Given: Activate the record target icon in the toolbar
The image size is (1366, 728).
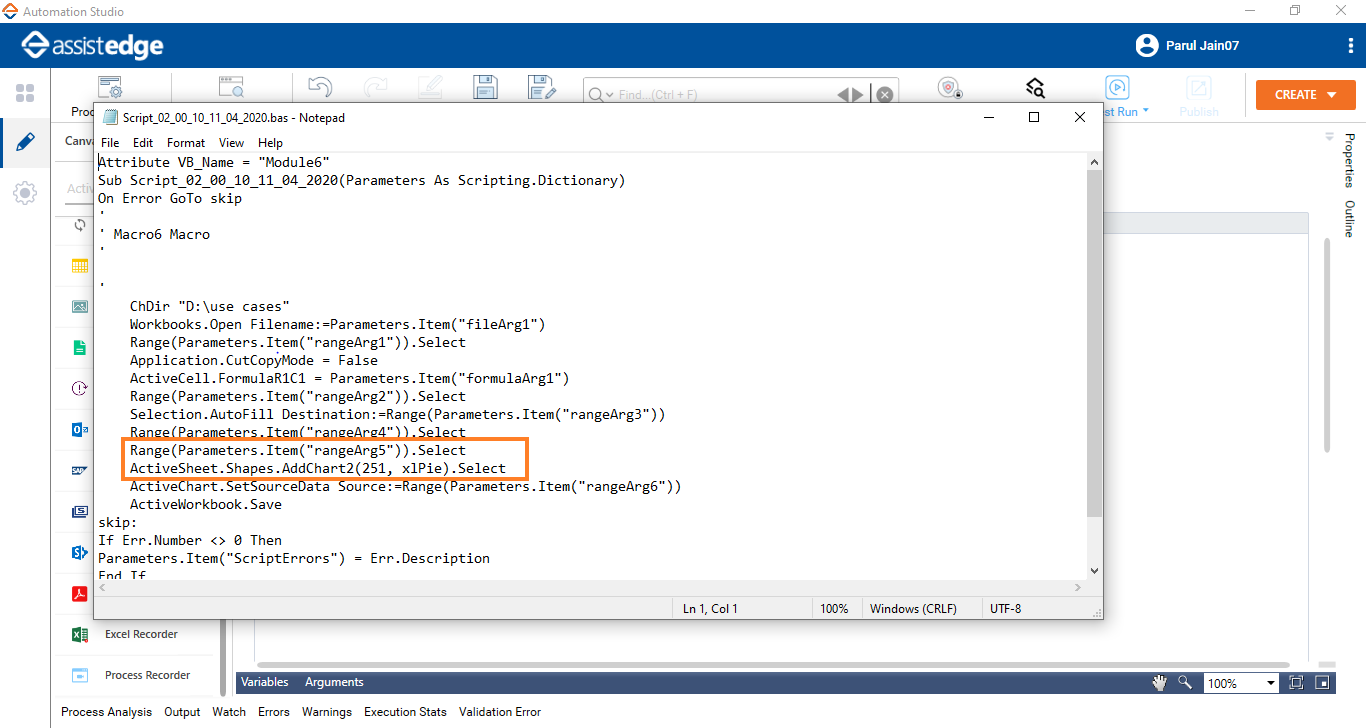Looking at the screenshot, I should [x=949, y=89].
